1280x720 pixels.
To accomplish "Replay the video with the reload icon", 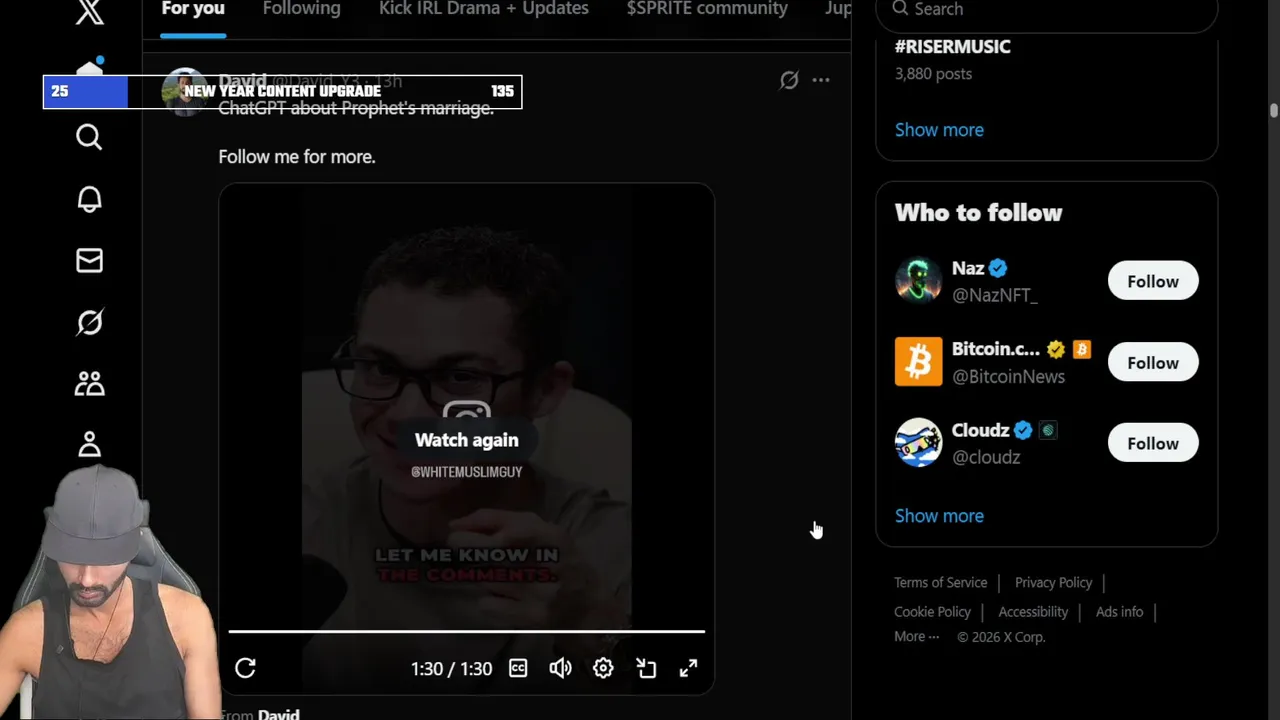I will click(246, 668).
